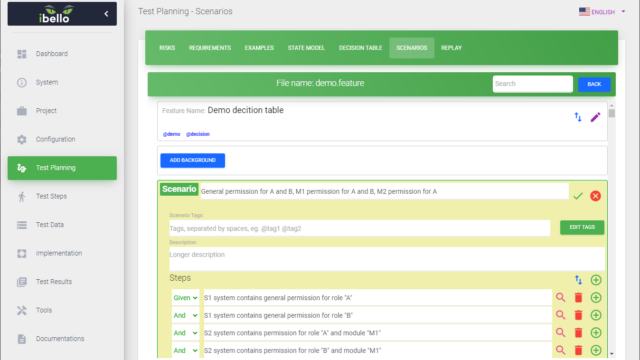Click the Scenario Tags input field
Image resolution: width=640 pixels, height=360 pixels.
(x=360, y=228)
